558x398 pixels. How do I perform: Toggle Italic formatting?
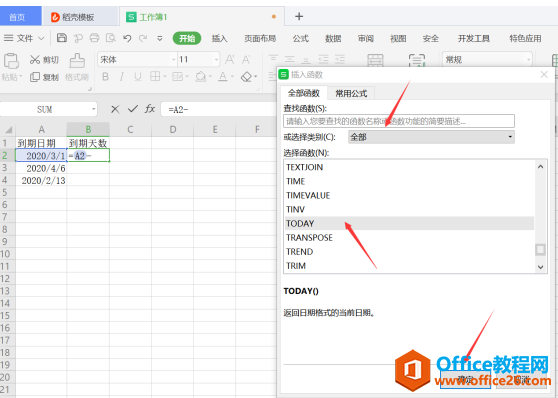(x=121, y=77)
